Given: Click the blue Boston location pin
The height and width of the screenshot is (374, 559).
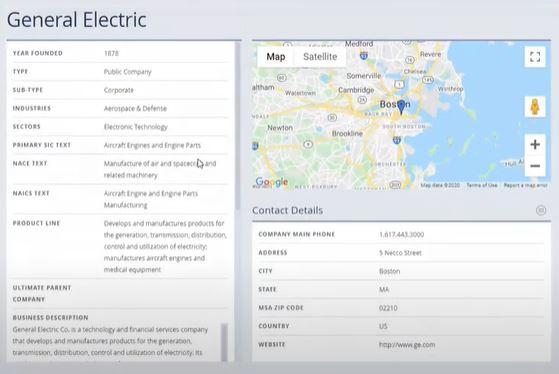Looking at the screenshot, I should click(x=401, y=107).
